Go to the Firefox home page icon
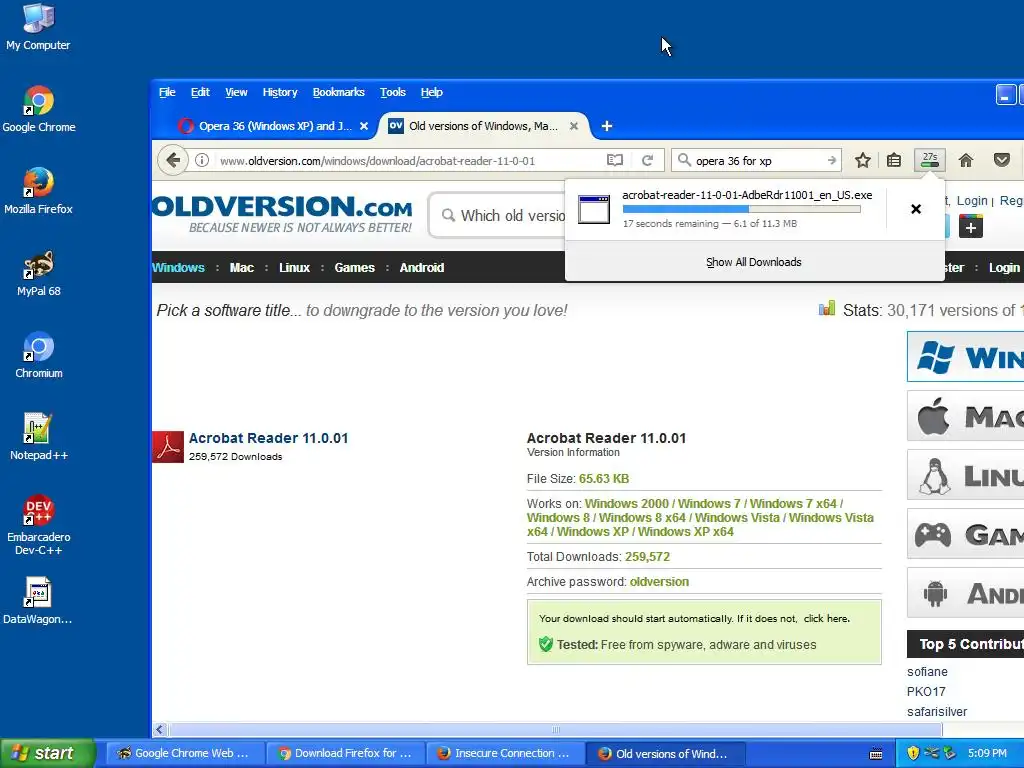 966,160
